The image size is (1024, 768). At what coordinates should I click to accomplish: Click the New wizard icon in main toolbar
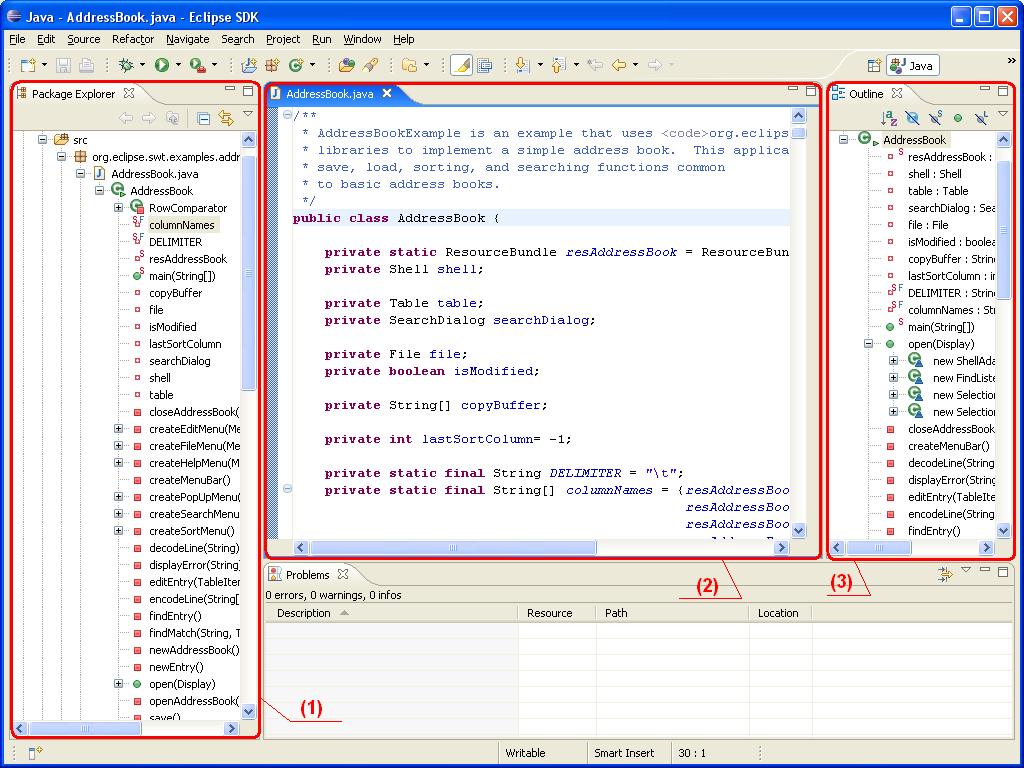coord(28,65)
